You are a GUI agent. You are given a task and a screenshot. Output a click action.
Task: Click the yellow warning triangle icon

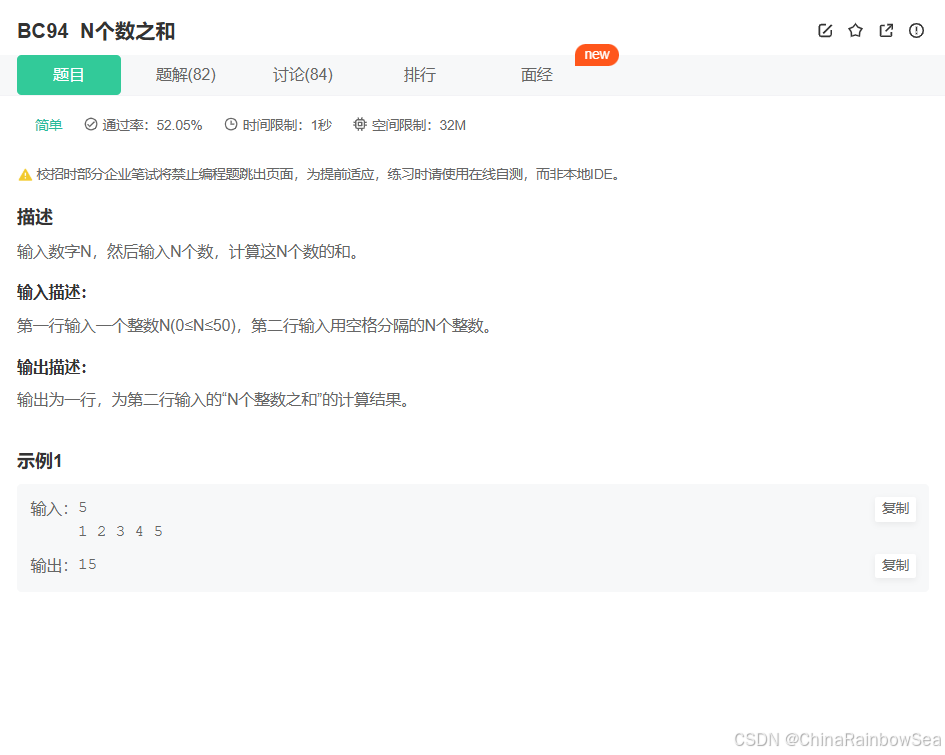[25, 175]
